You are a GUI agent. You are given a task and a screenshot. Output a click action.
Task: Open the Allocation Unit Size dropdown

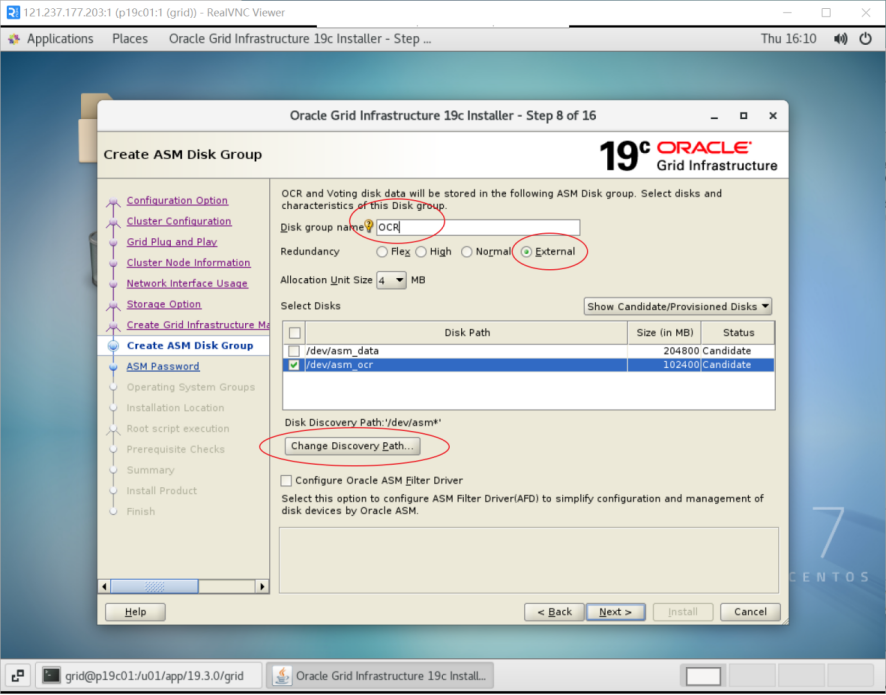pyautogui.click(x=391, y=280)
